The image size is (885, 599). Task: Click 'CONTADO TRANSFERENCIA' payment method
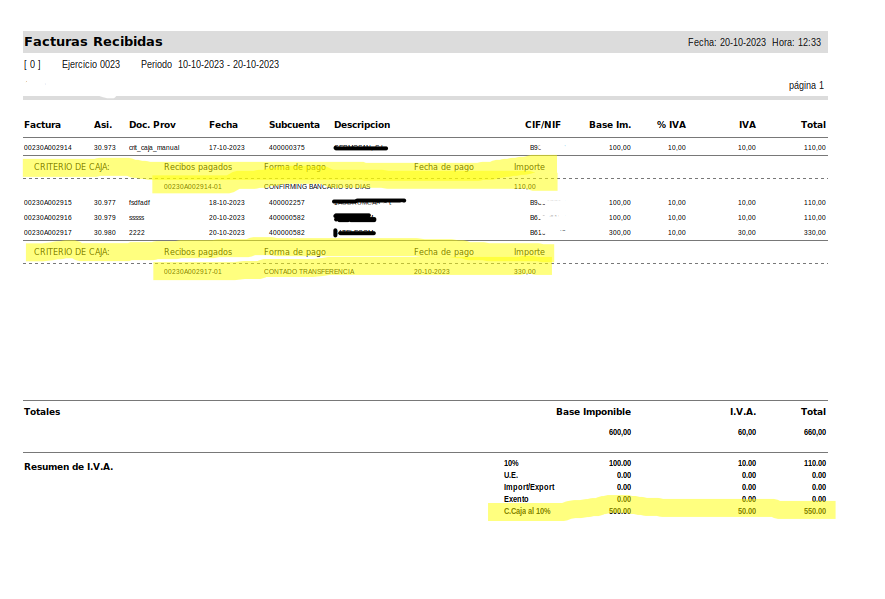309,272
